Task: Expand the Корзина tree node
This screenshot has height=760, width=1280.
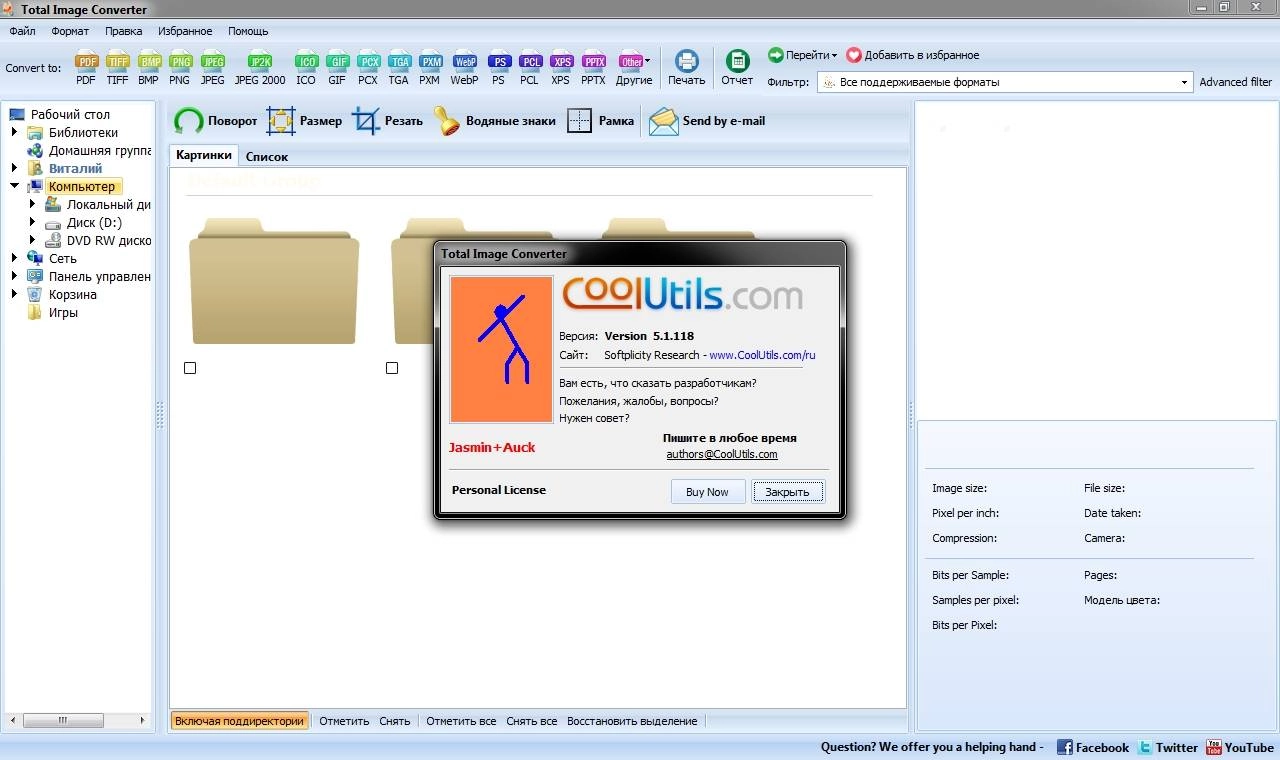Action: pyautogui.click(x=15, y=294)
